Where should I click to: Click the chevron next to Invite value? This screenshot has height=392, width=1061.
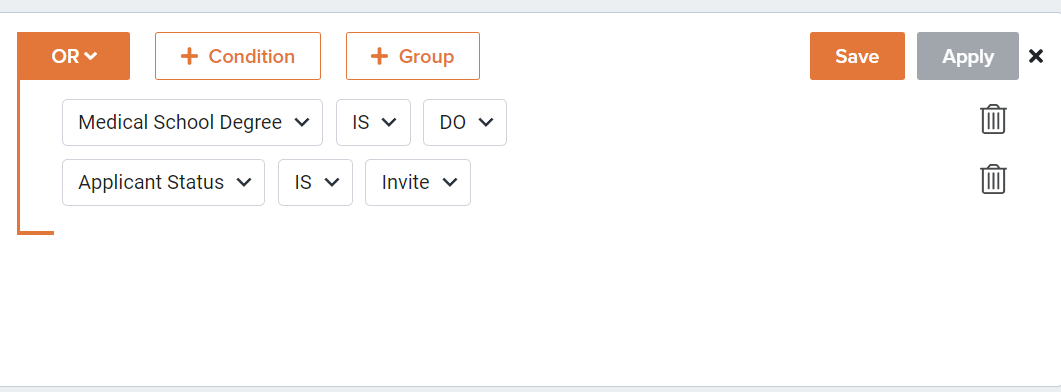click(x=450, y=182)
